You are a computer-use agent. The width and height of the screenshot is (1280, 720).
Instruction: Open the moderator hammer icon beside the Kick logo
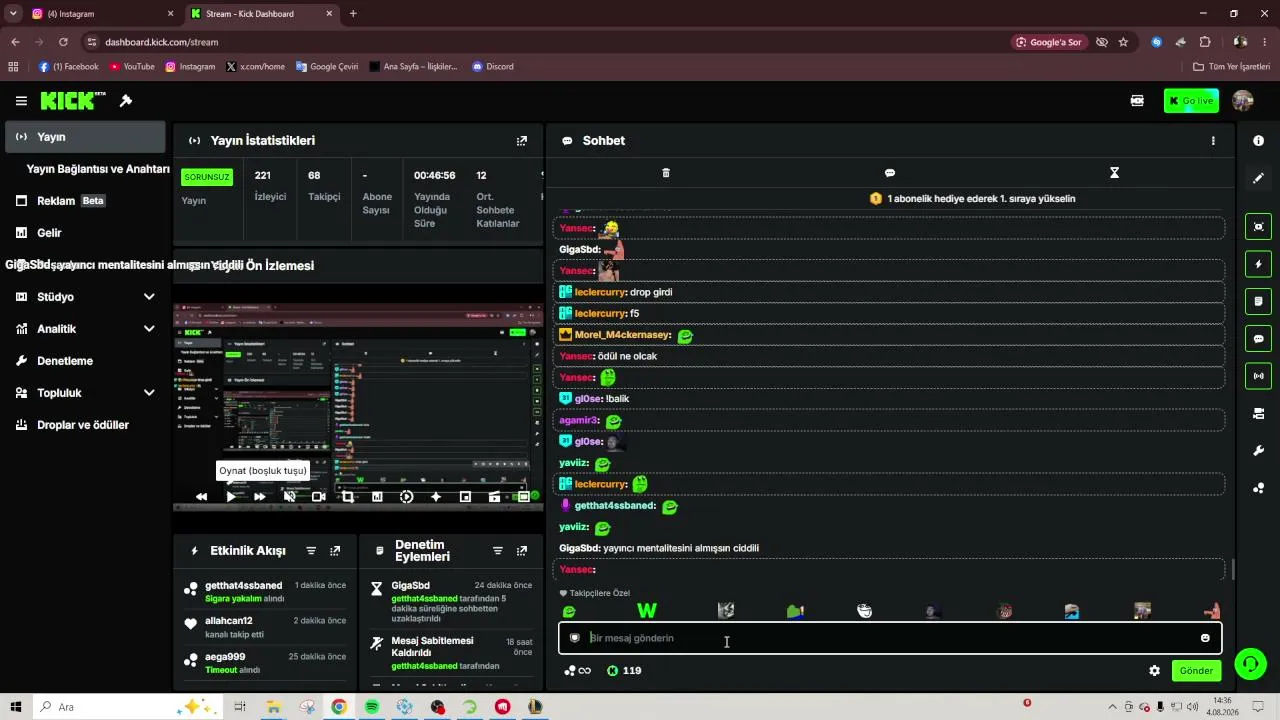click(x=126, y=101)
